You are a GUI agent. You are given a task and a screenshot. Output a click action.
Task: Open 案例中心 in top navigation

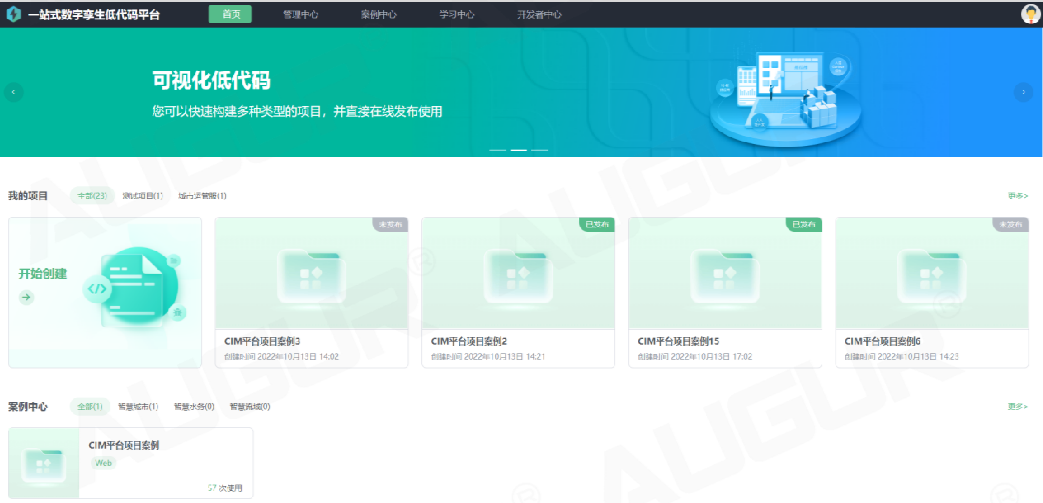[378, 15]
